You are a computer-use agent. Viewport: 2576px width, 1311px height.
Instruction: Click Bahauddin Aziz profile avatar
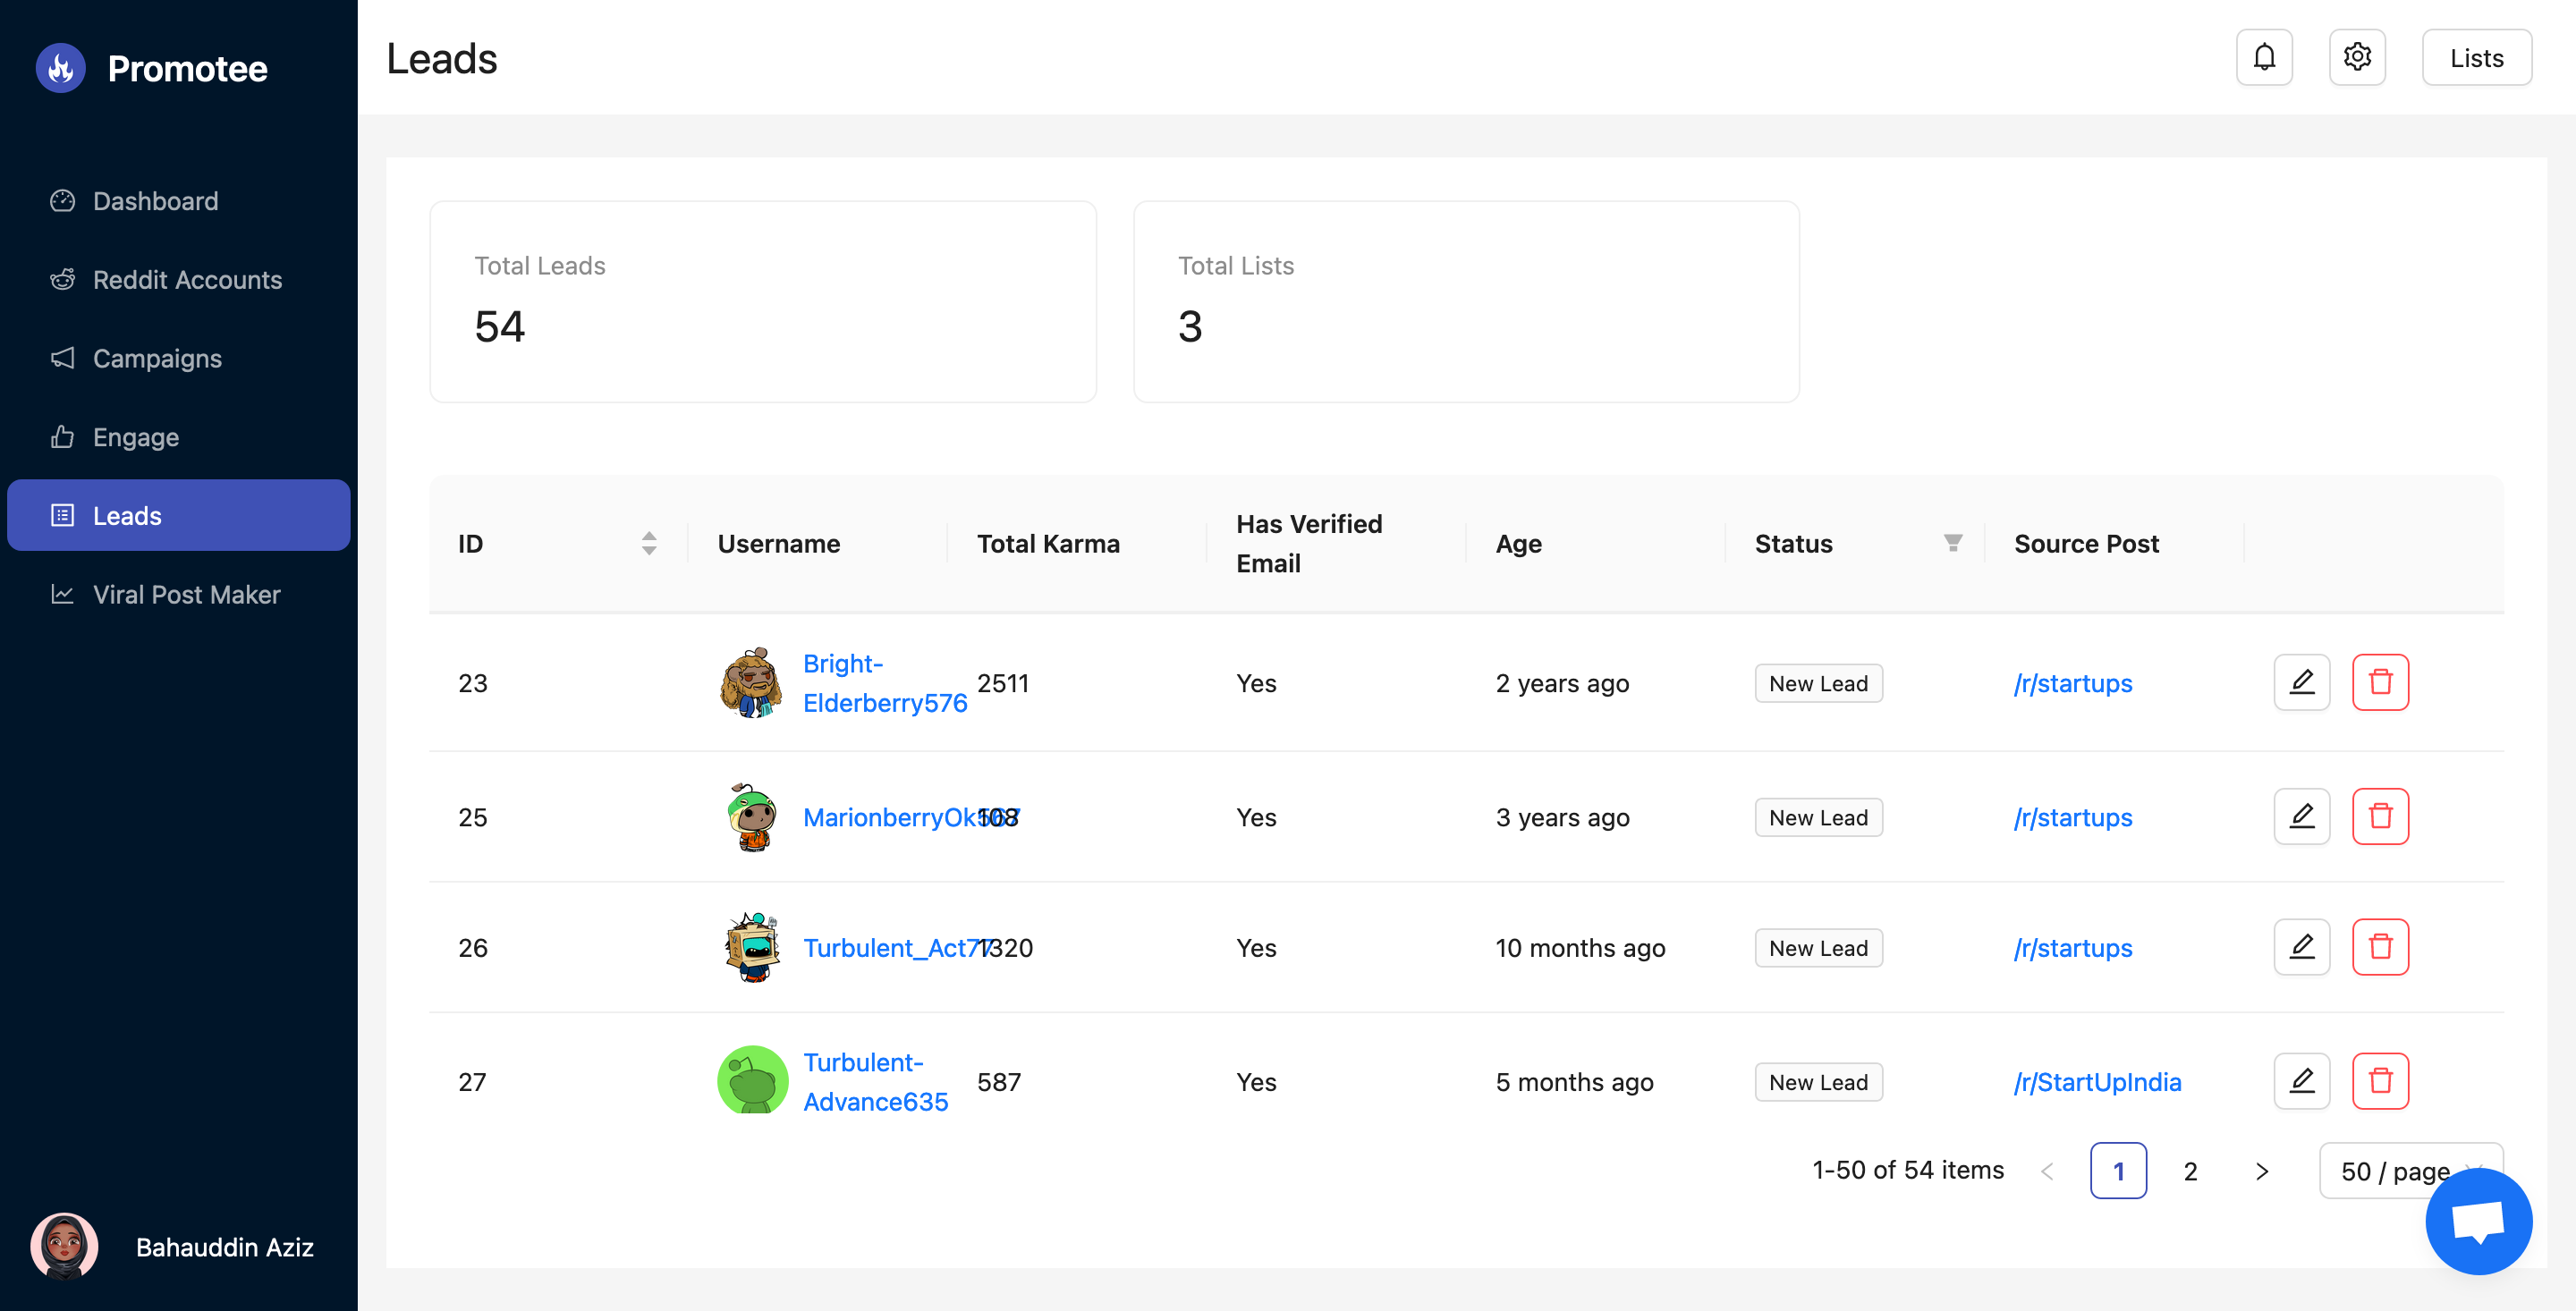tap(65, 1246)
